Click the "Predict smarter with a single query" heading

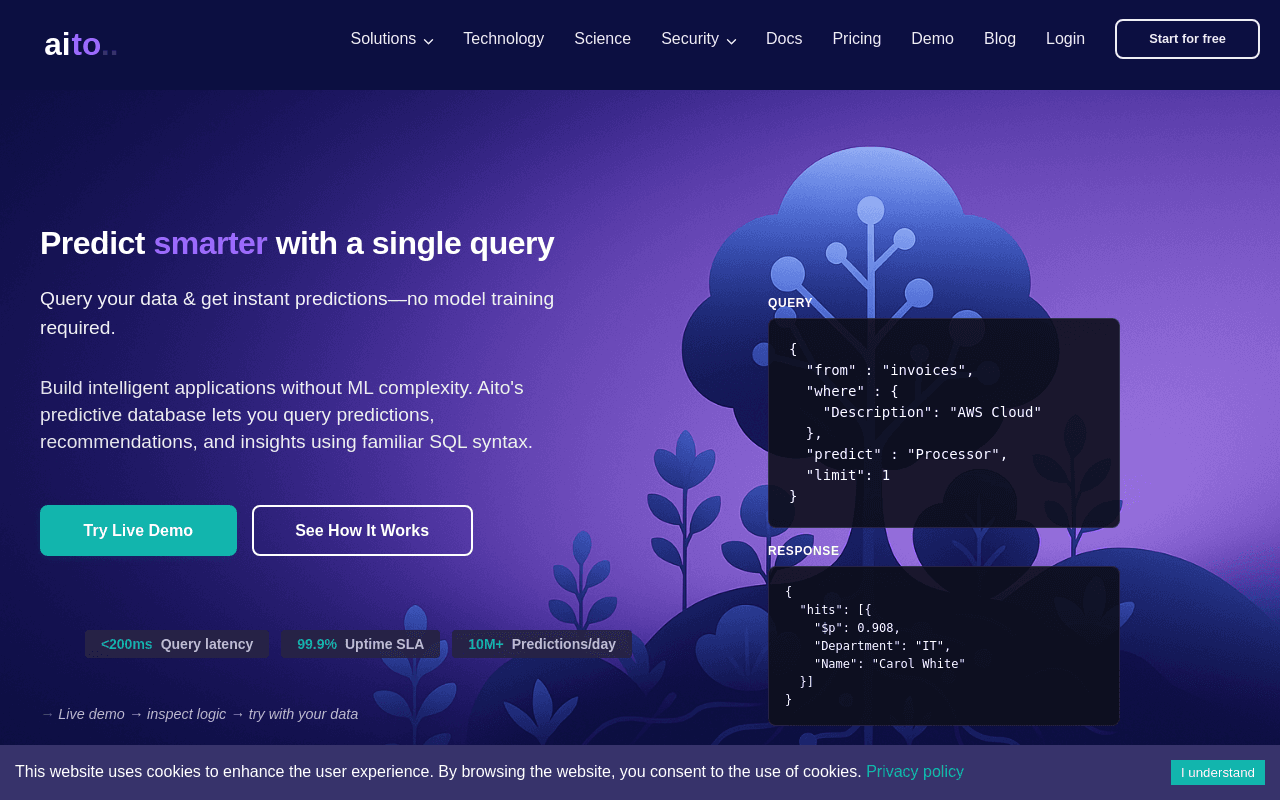pos(297,243)
